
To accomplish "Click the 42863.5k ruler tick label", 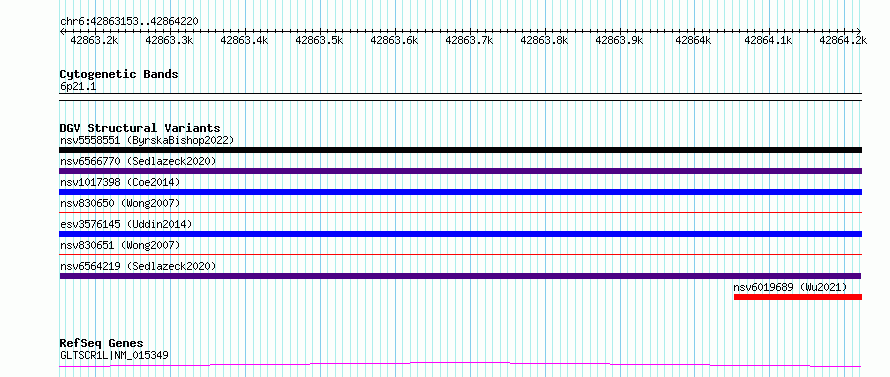I will tap(319, 40).
